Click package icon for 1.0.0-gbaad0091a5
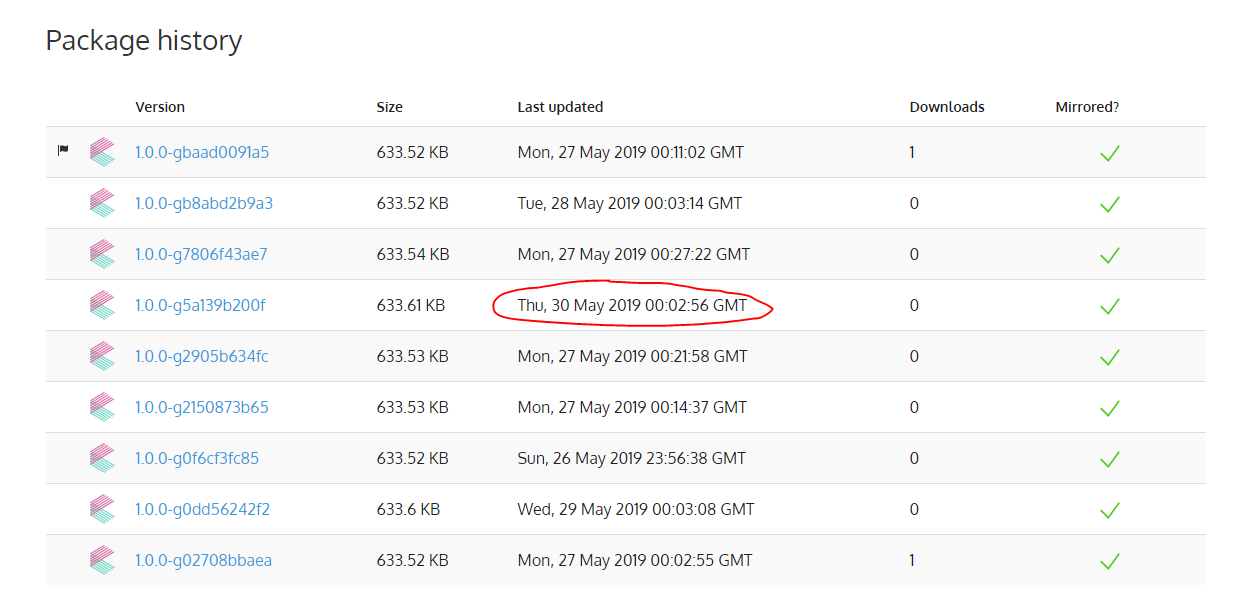The height and width of the screenshot is (595, 1236). (102, 152)
